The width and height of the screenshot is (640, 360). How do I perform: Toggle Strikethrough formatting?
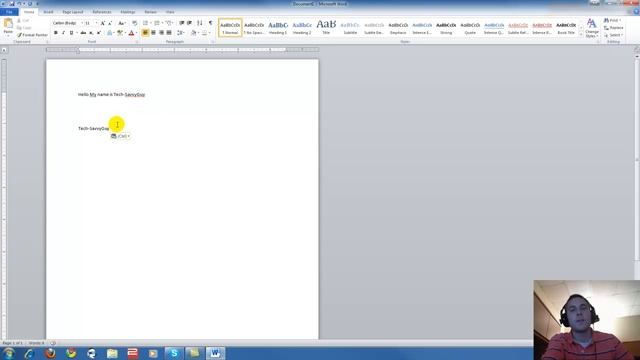click(83, 33)
